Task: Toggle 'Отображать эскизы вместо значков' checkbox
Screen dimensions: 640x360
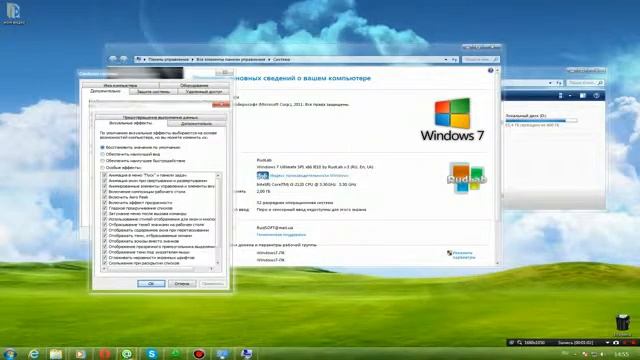Action: 105,241
